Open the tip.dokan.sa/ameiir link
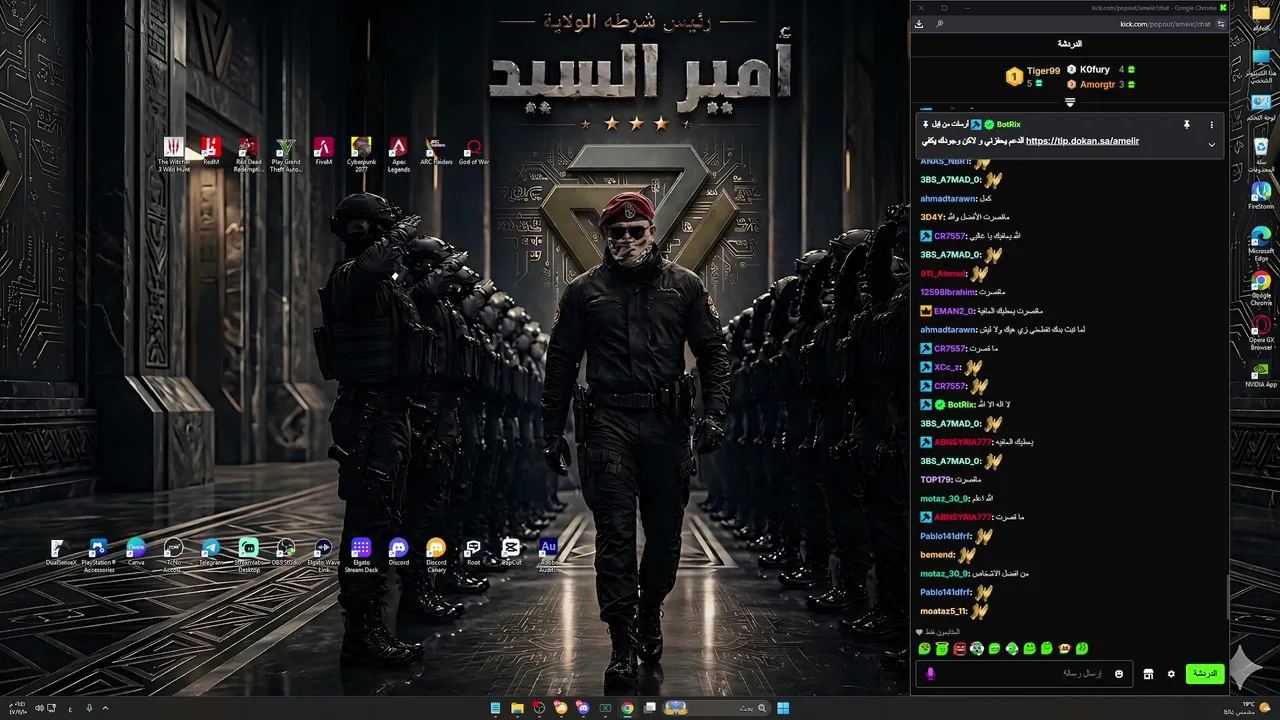 1082,141
